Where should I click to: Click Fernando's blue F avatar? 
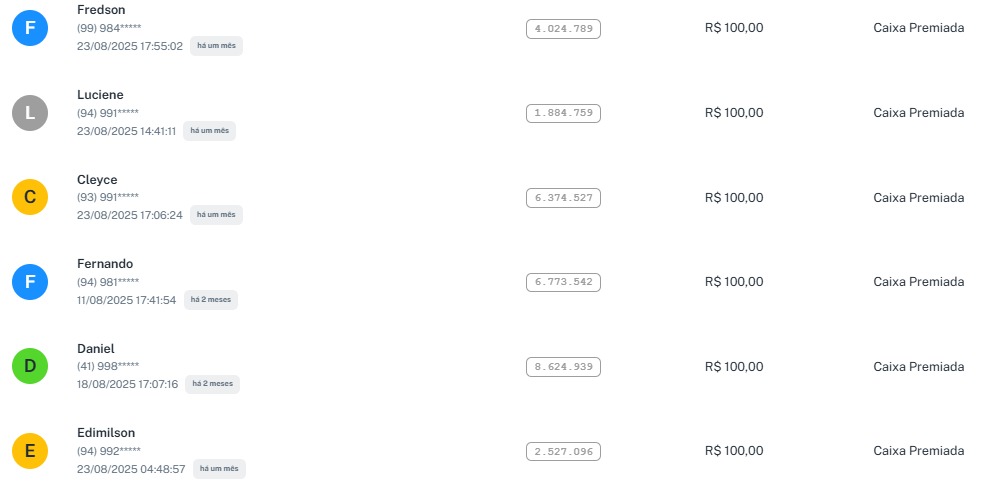(30, 282)
